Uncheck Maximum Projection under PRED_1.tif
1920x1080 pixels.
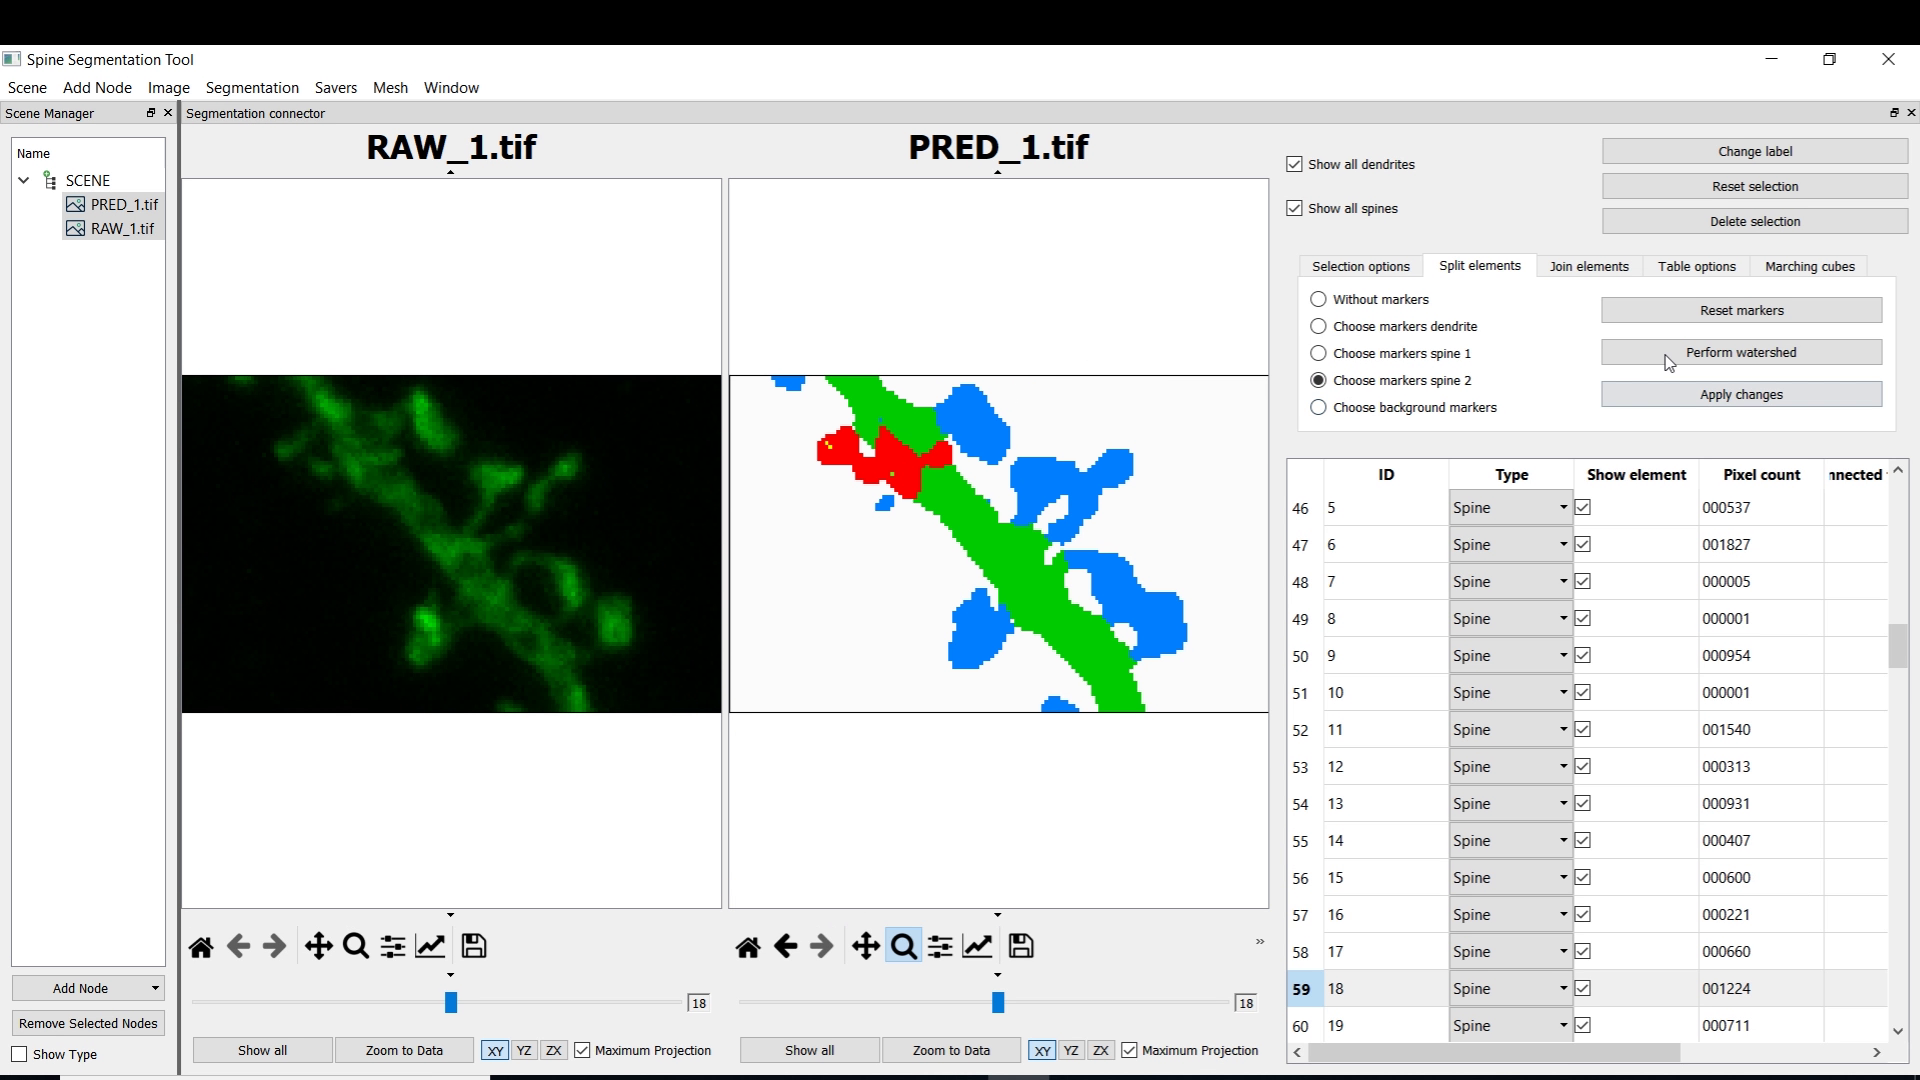[1129, 1050]
